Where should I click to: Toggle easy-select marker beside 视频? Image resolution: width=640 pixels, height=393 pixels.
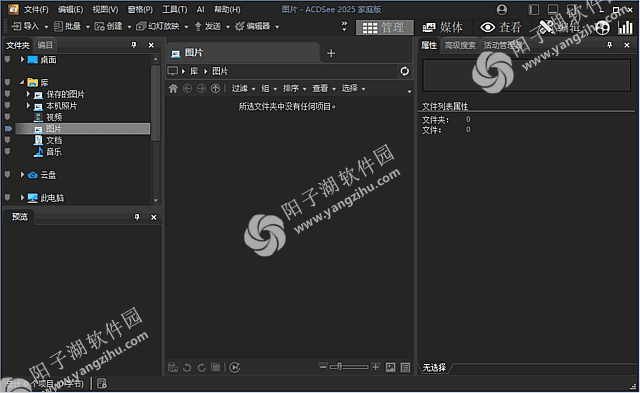point(7,117)
